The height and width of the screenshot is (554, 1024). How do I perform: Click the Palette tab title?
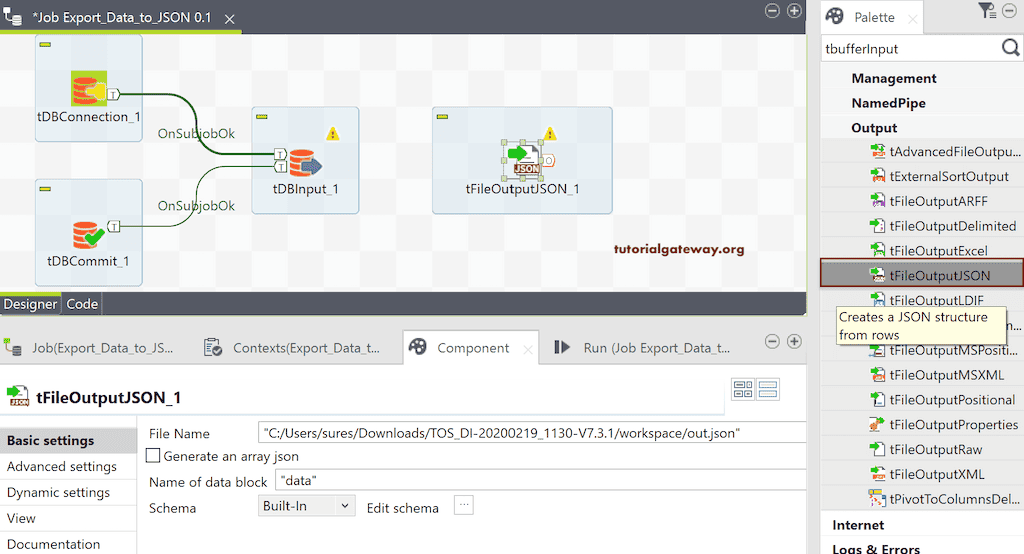pos(874,18)
